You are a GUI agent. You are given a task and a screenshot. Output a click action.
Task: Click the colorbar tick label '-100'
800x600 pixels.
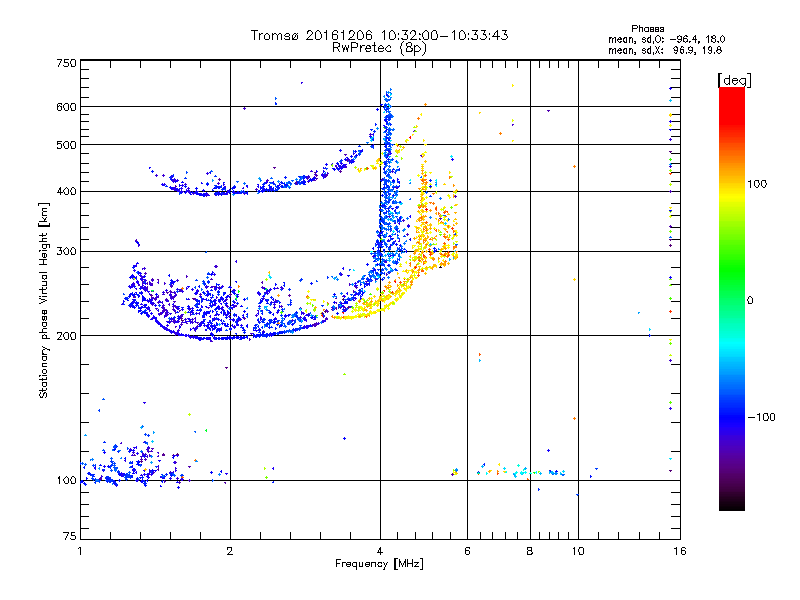[761, 417]
